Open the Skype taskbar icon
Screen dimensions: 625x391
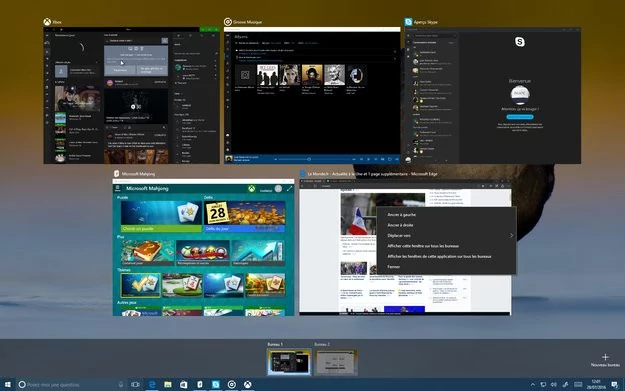216,385
